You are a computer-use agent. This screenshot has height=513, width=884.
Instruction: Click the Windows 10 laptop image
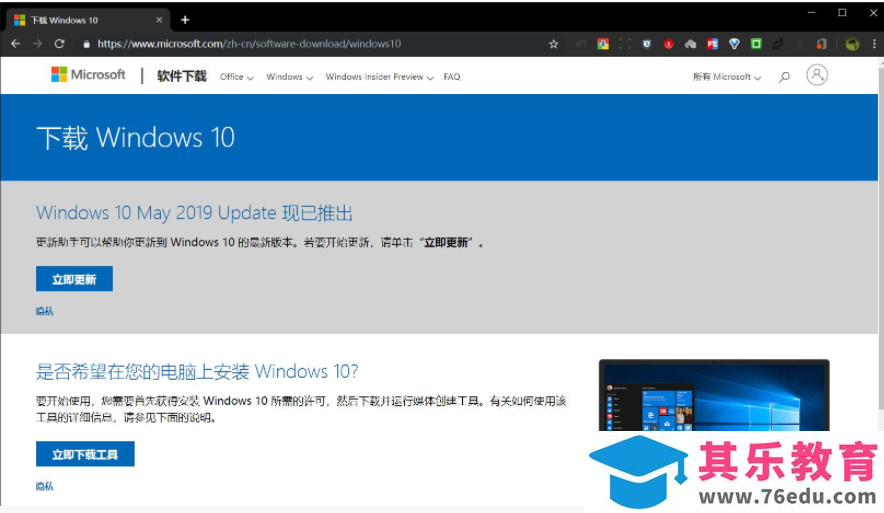point(714,395)
